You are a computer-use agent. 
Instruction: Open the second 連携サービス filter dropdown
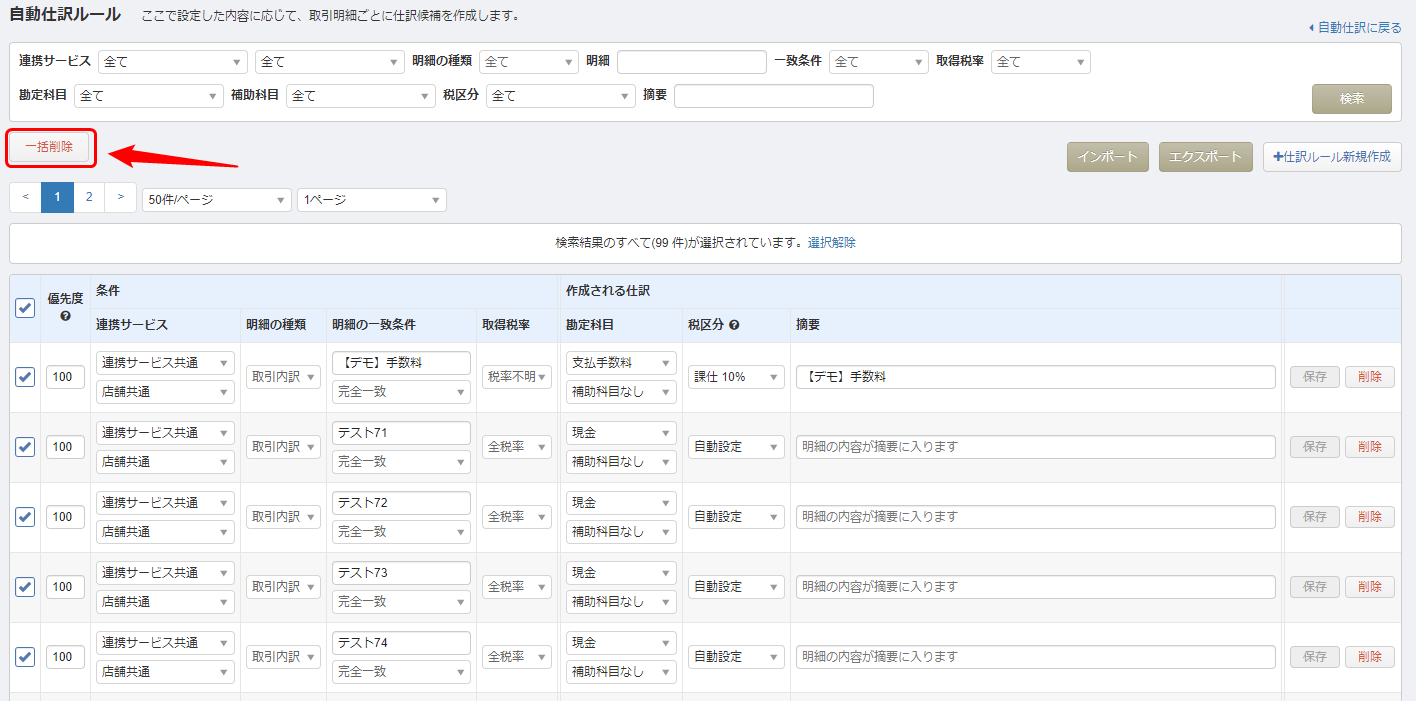[330, 62]
